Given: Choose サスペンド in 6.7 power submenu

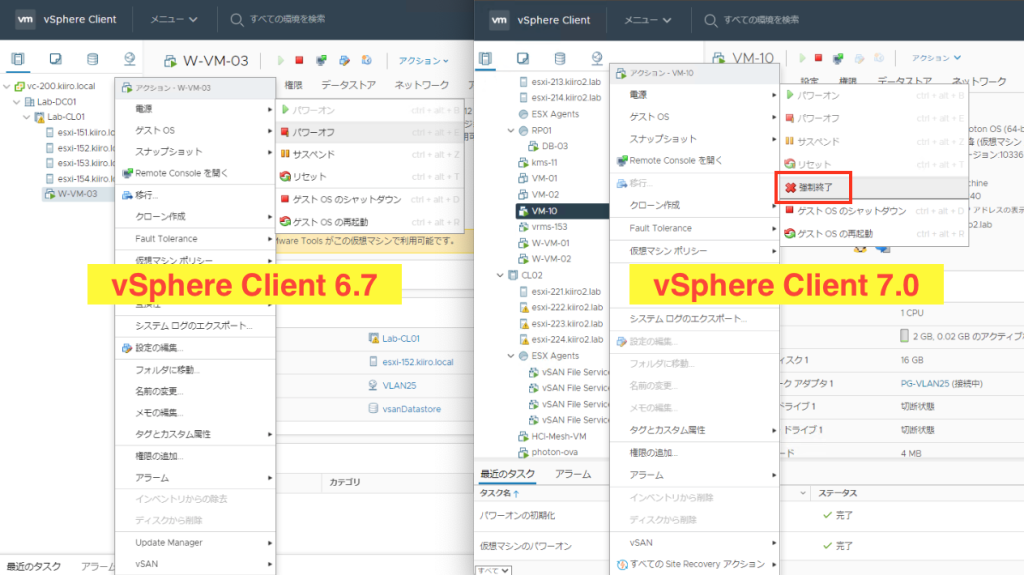Looking at the screenshot, I should [x=370, y=154].
